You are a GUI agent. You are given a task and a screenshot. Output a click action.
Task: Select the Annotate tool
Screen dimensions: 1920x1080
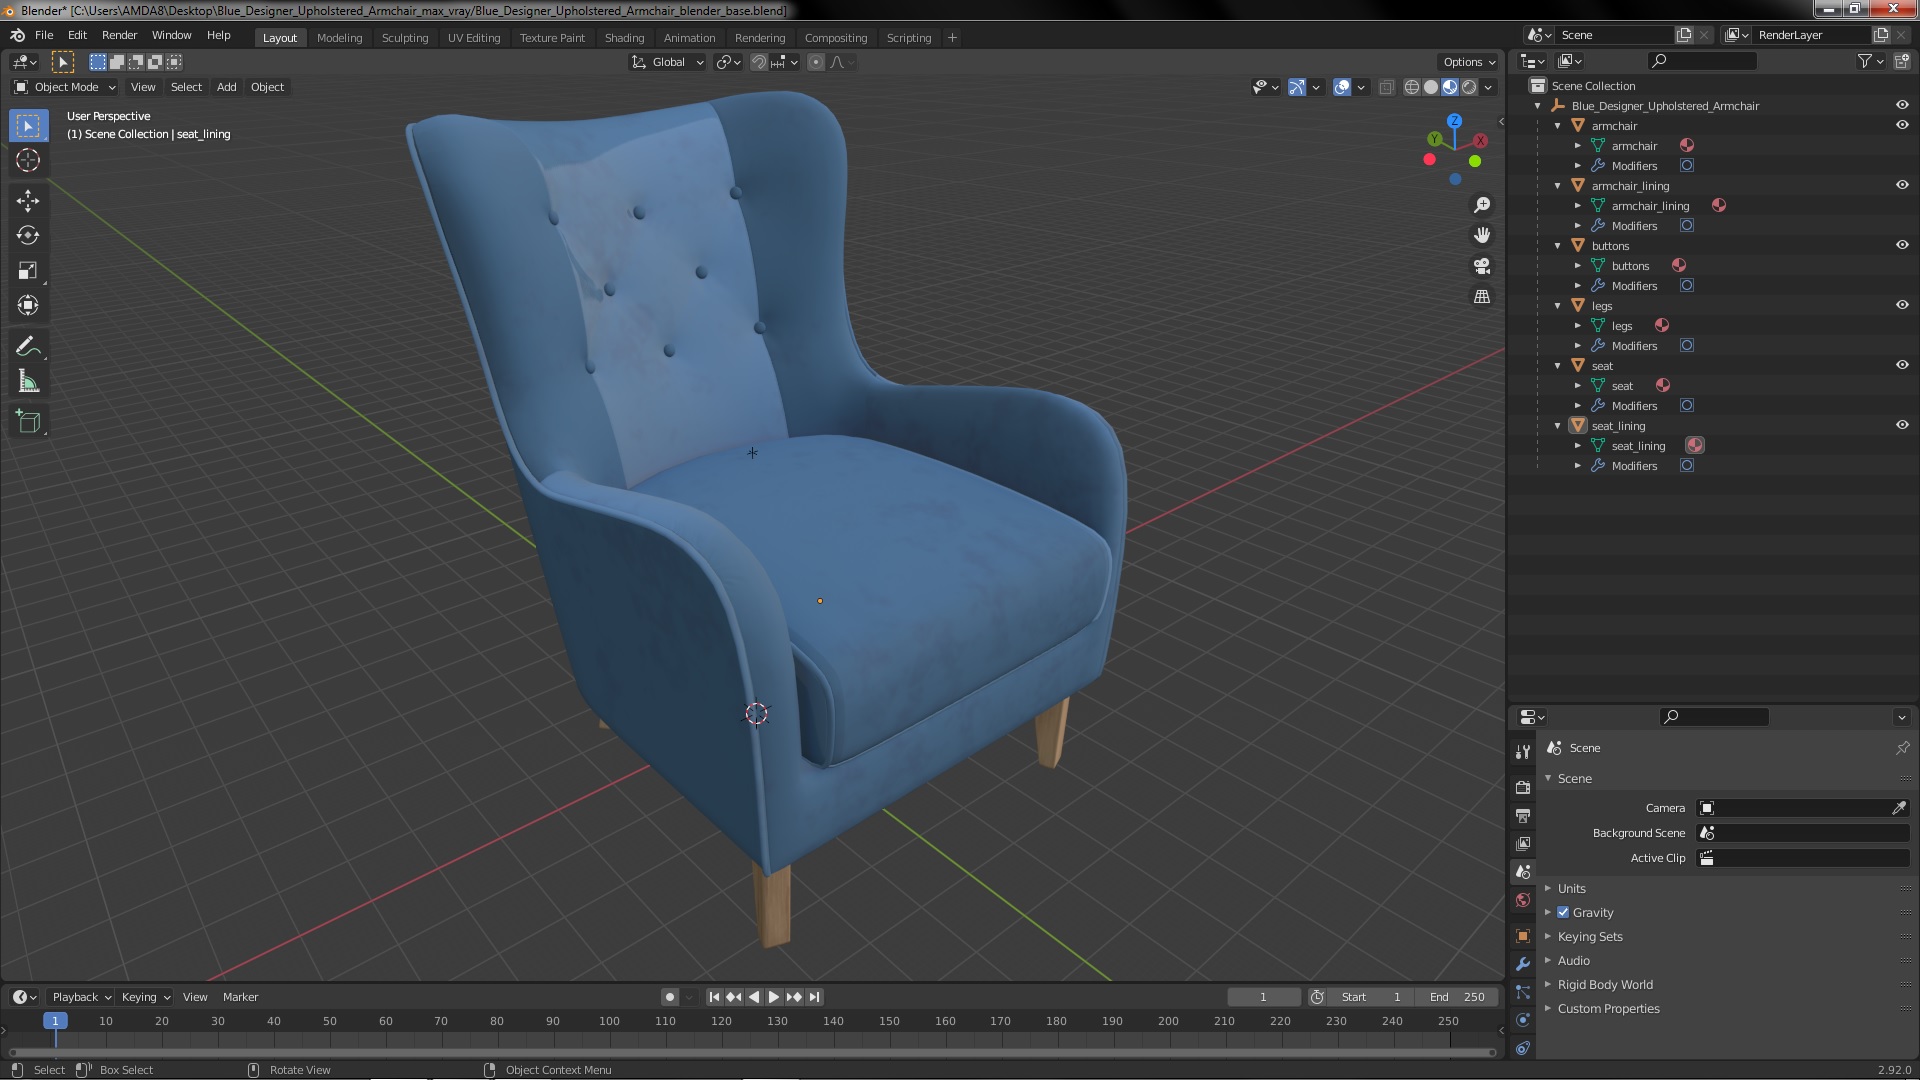tap(28, 347)
